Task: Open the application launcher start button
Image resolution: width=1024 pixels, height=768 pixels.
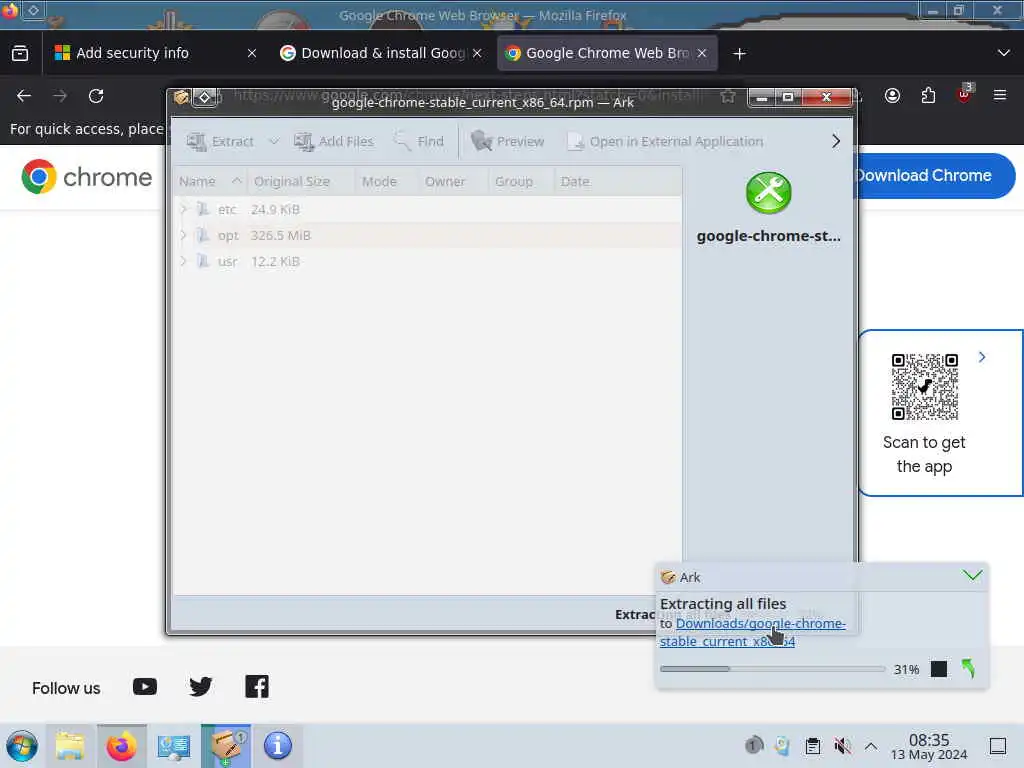Action: coord(22,746)
